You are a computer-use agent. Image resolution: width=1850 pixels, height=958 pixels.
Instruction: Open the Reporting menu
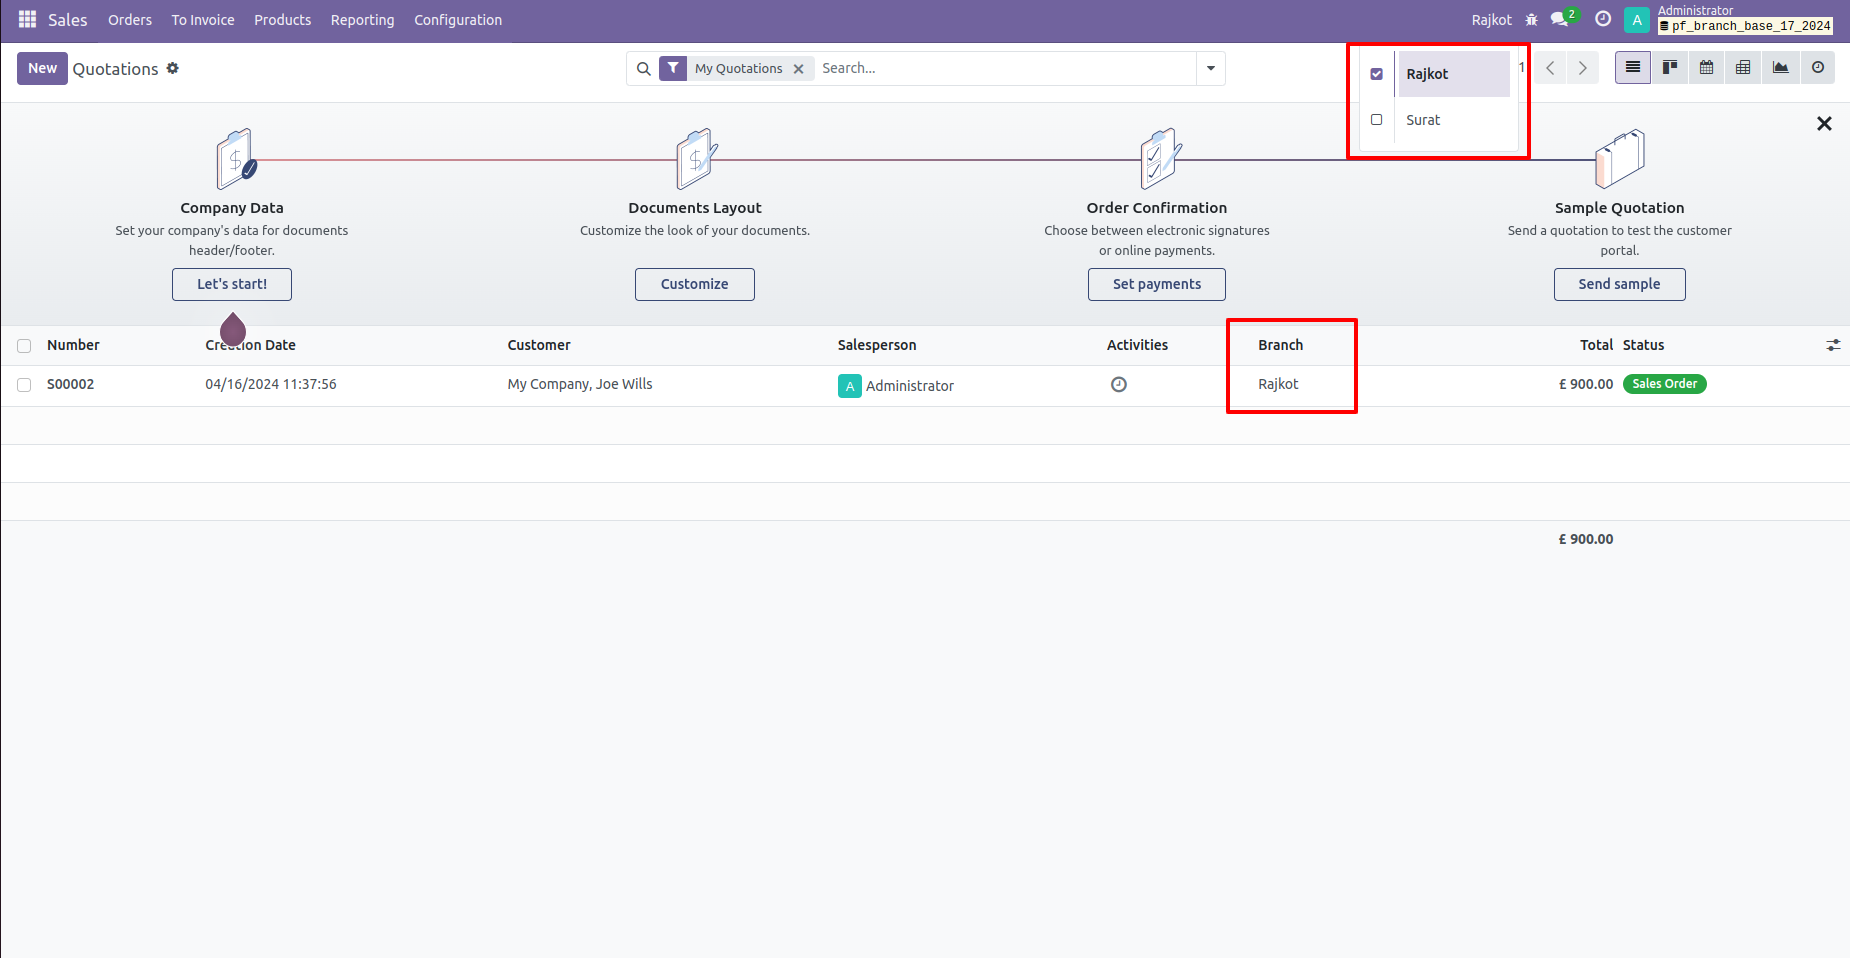point(362,20)
